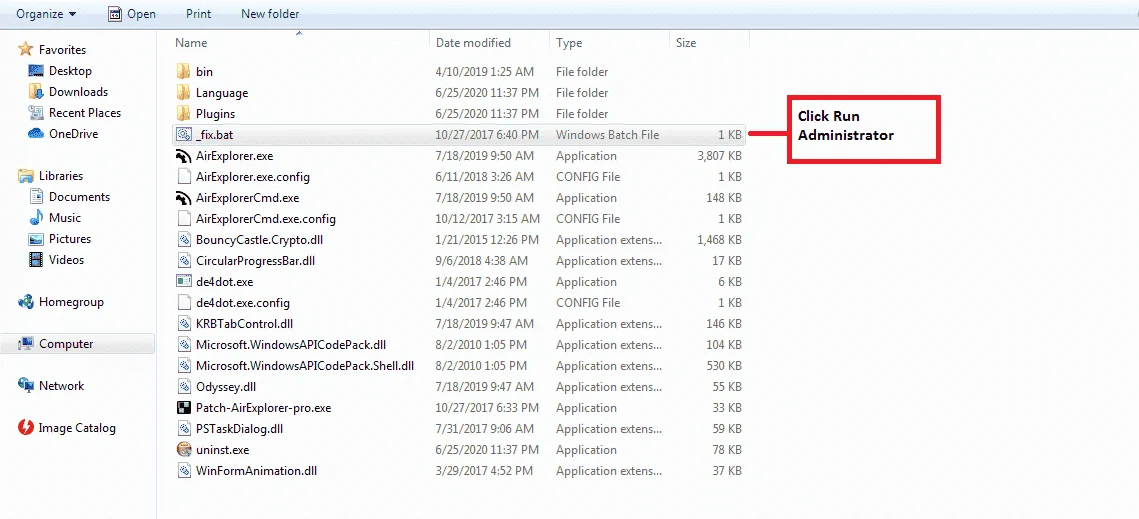Click Print in the toolbar

(198, 13)
